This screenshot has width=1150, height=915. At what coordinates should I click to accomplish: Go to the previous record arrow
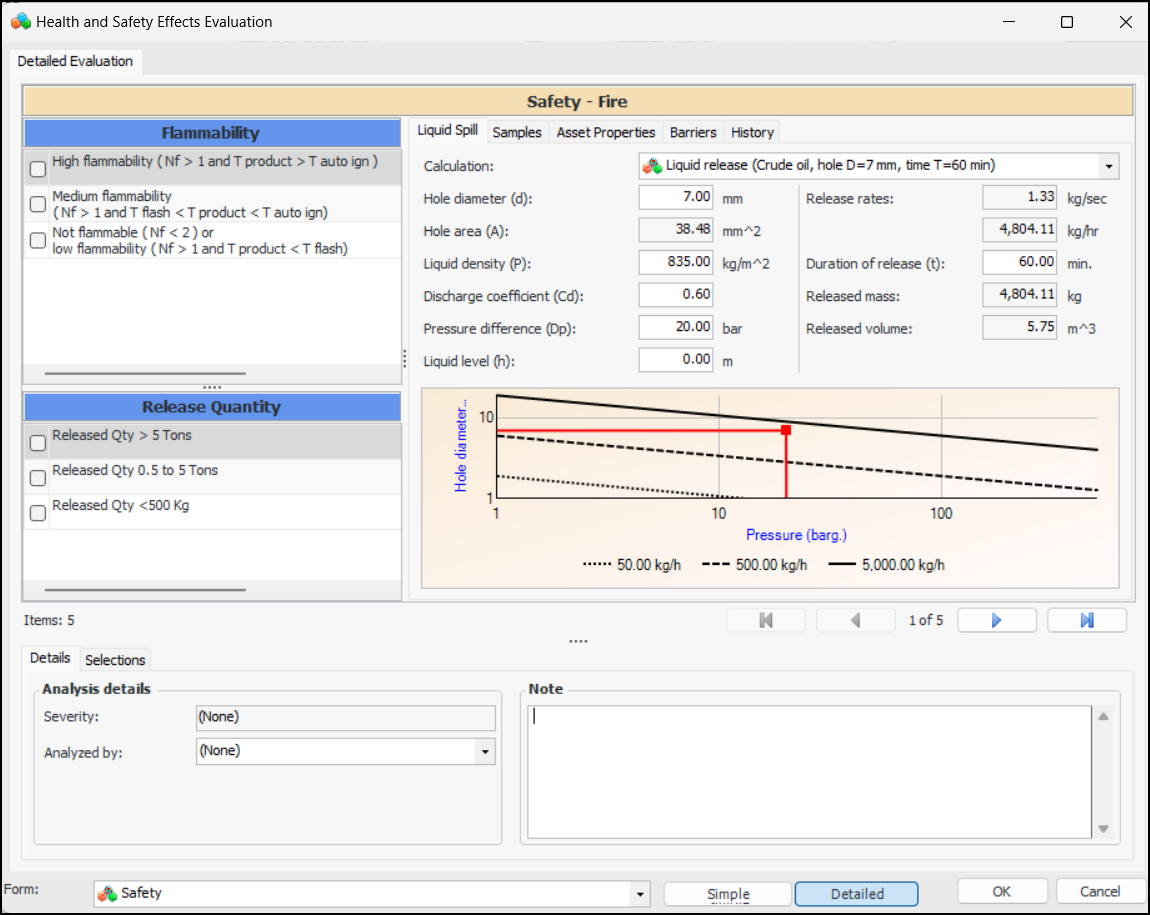855,621
